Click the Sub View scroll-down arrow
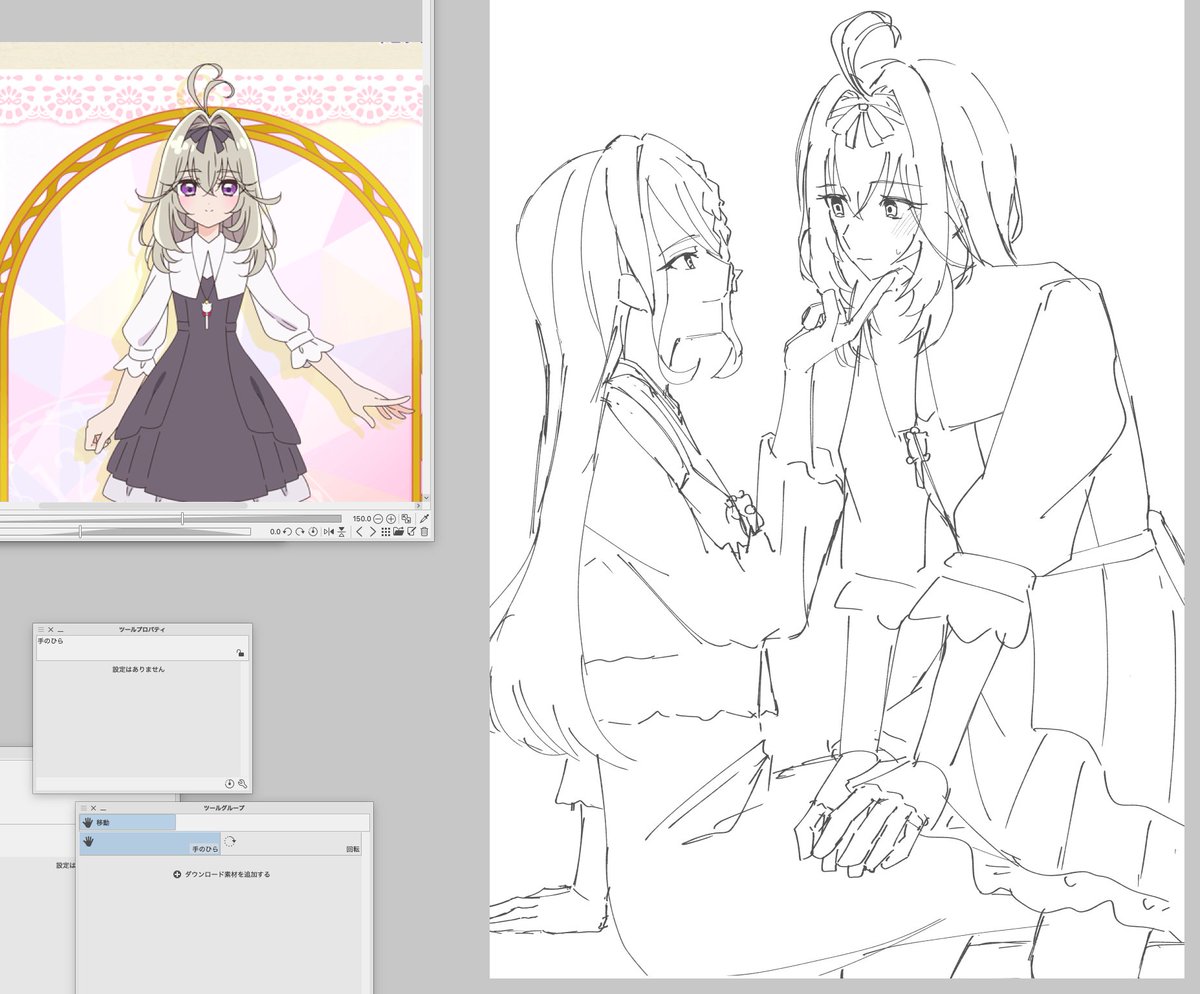The width and height of the screenshot is (1200, 994). [x=428, y=497]
